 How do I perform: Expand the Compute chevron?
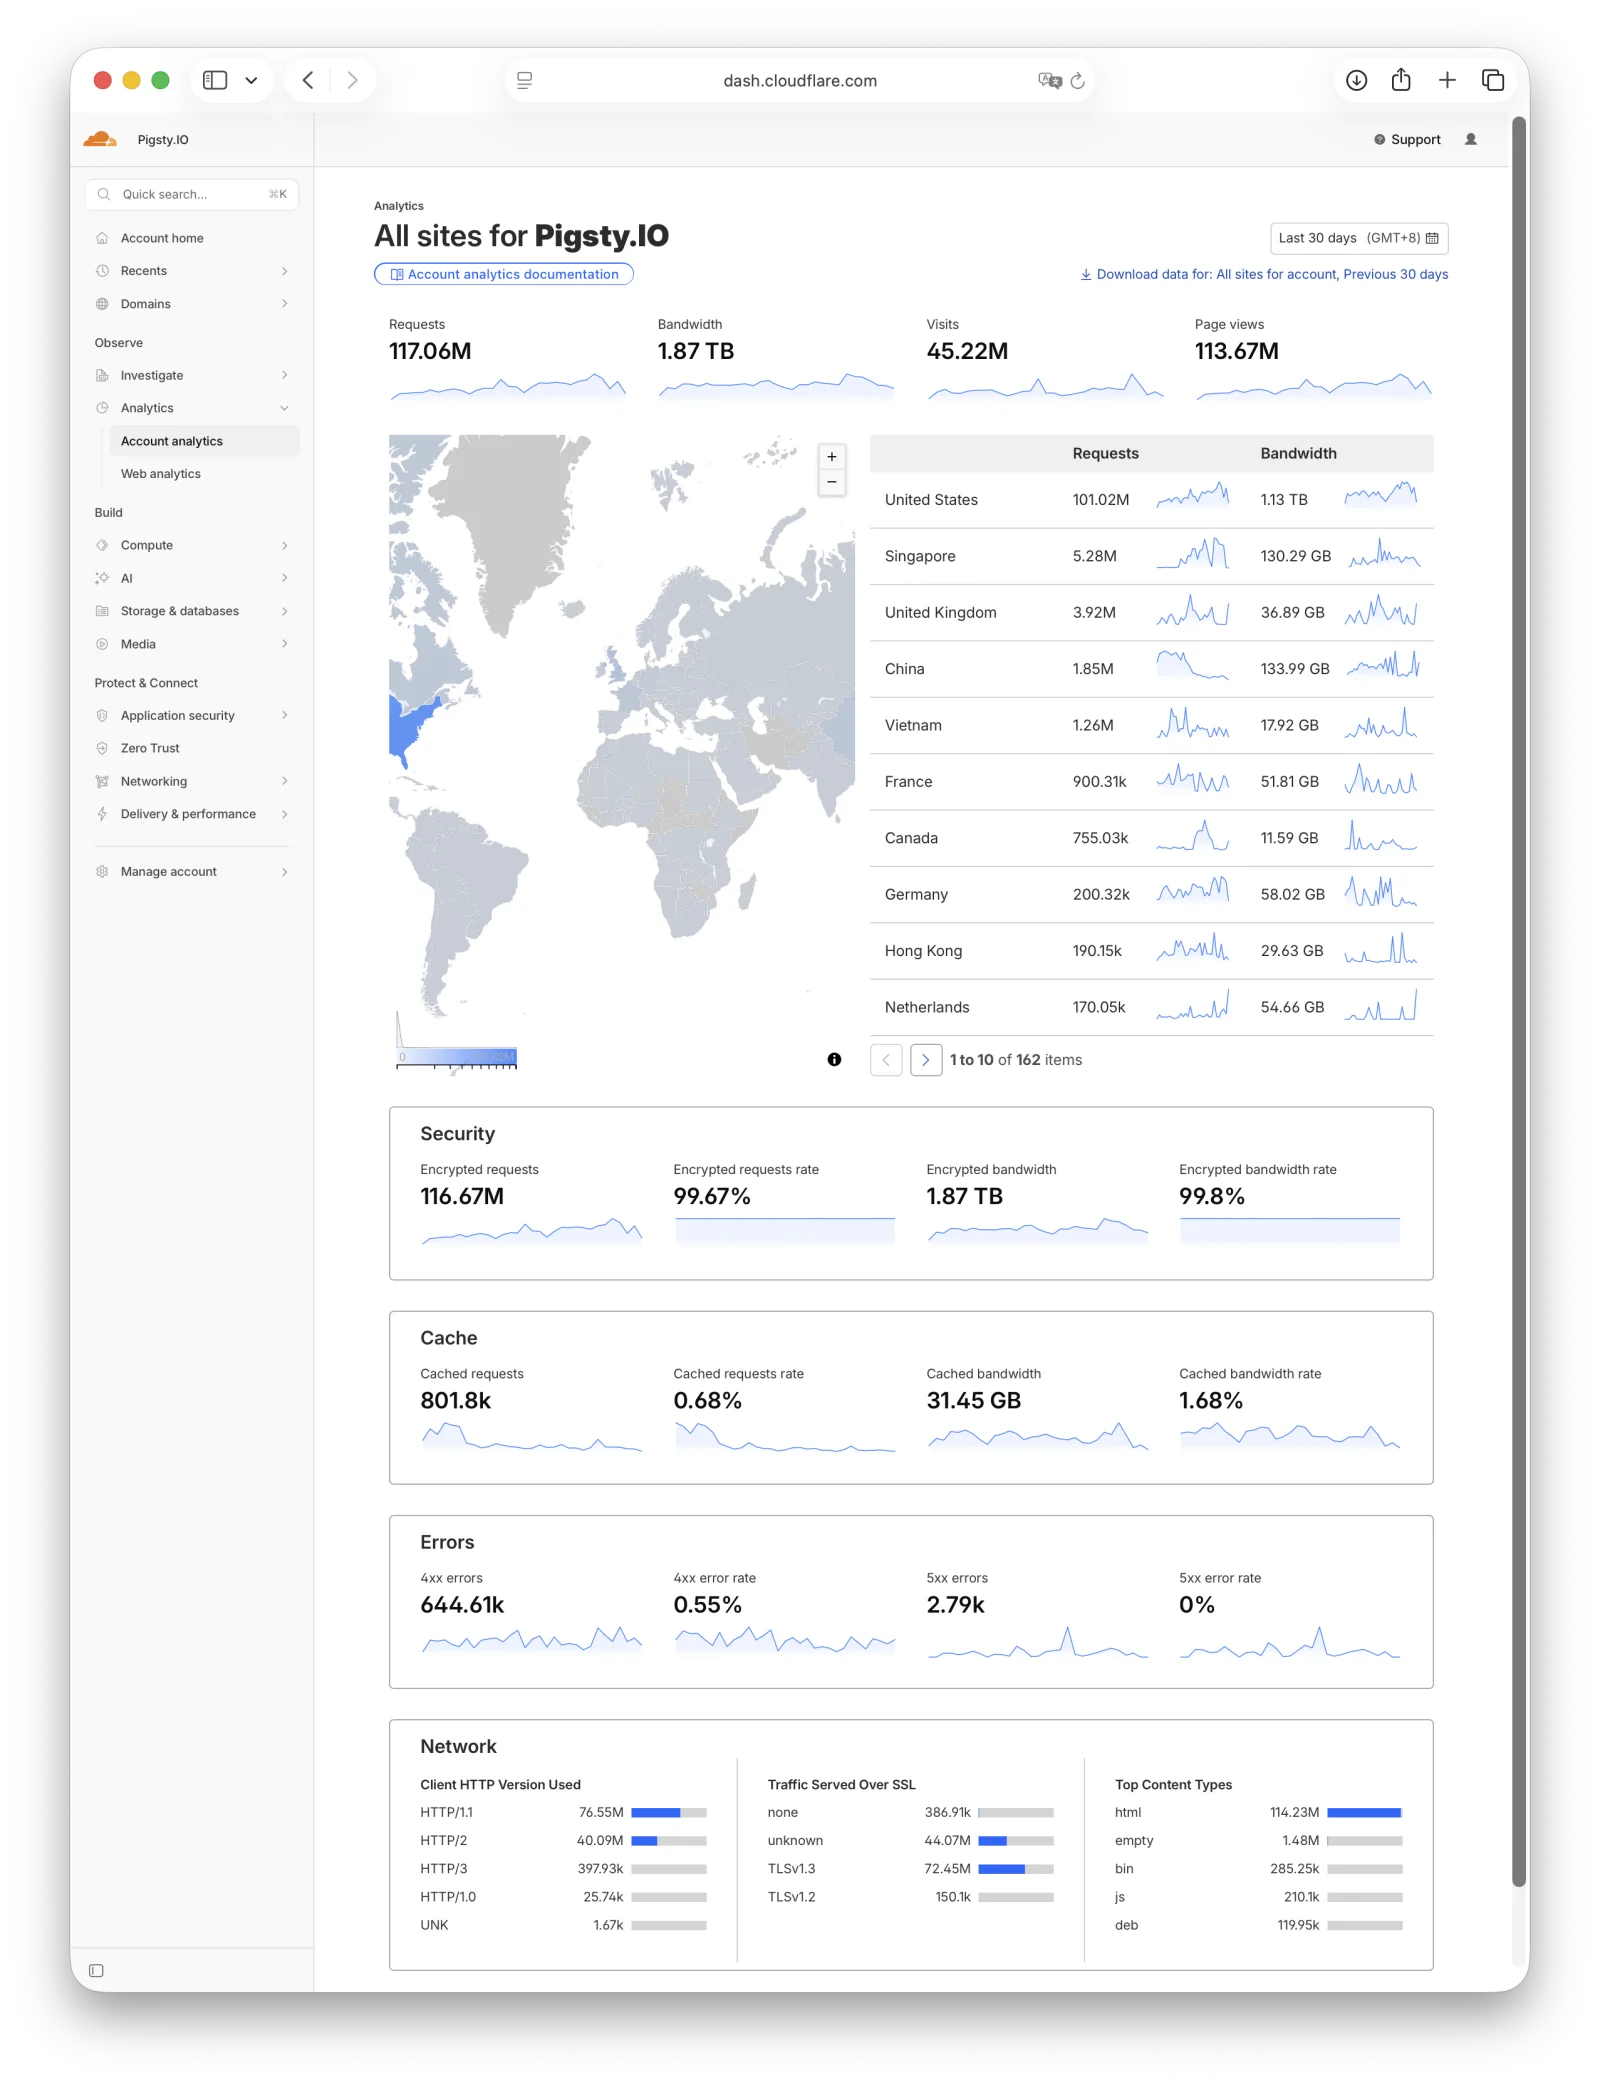[x=285, y=545]
